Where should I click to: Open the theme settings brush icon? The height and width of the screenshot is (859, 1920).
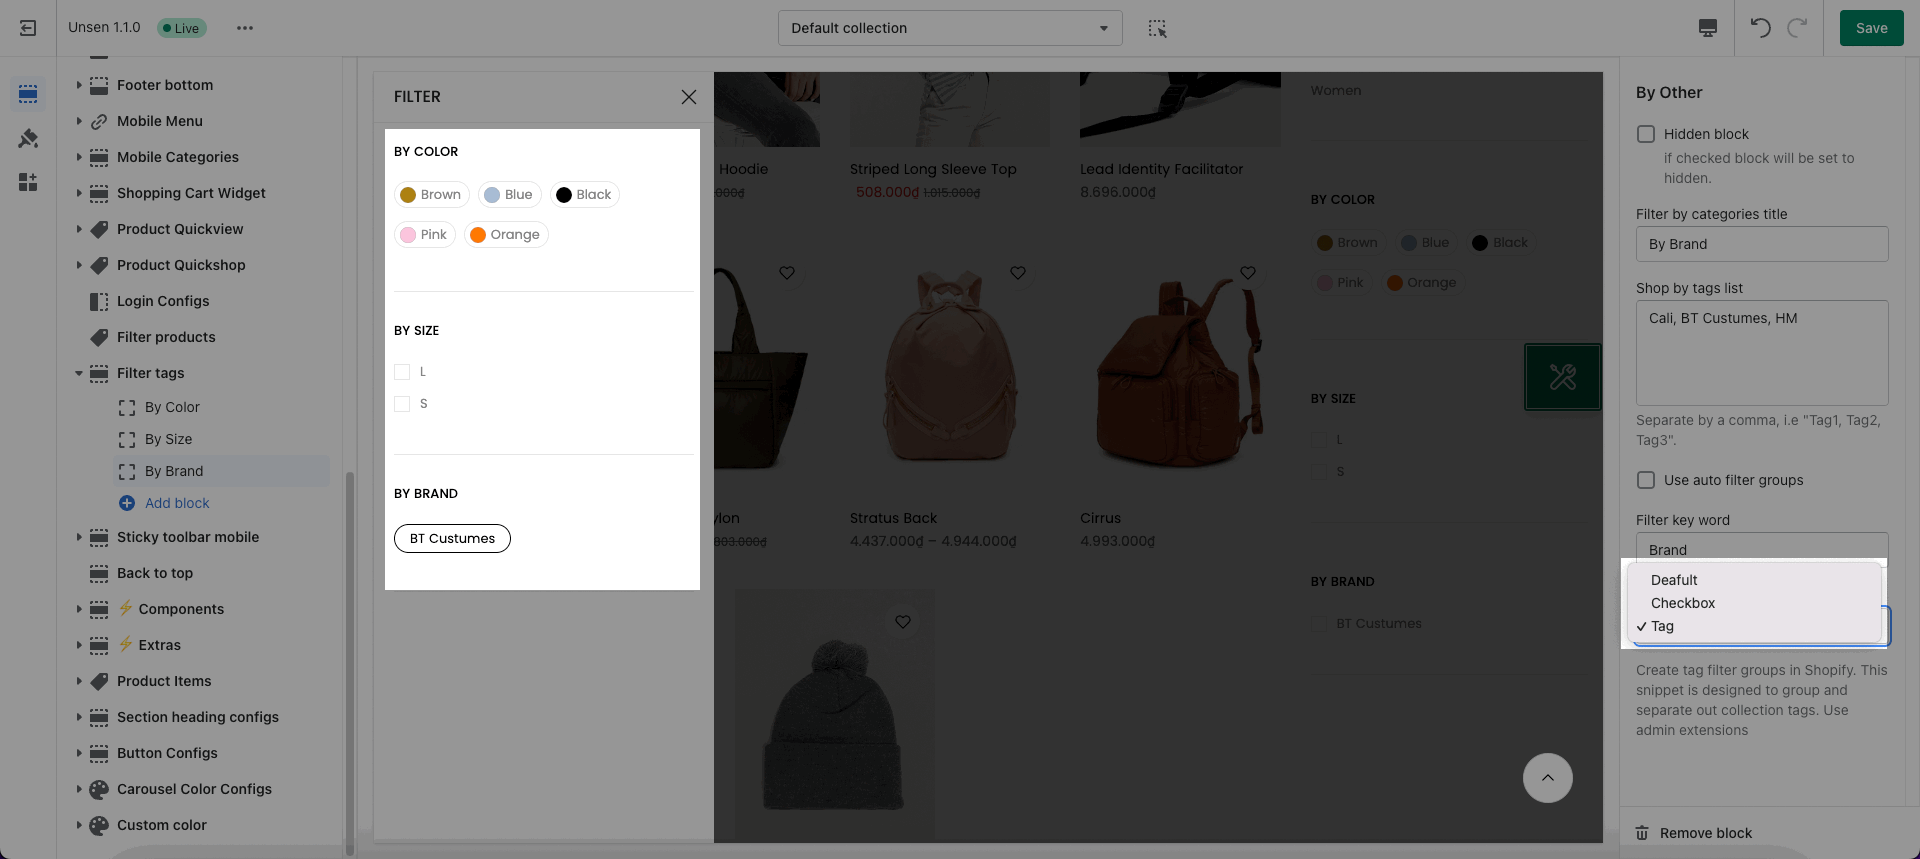28,138
